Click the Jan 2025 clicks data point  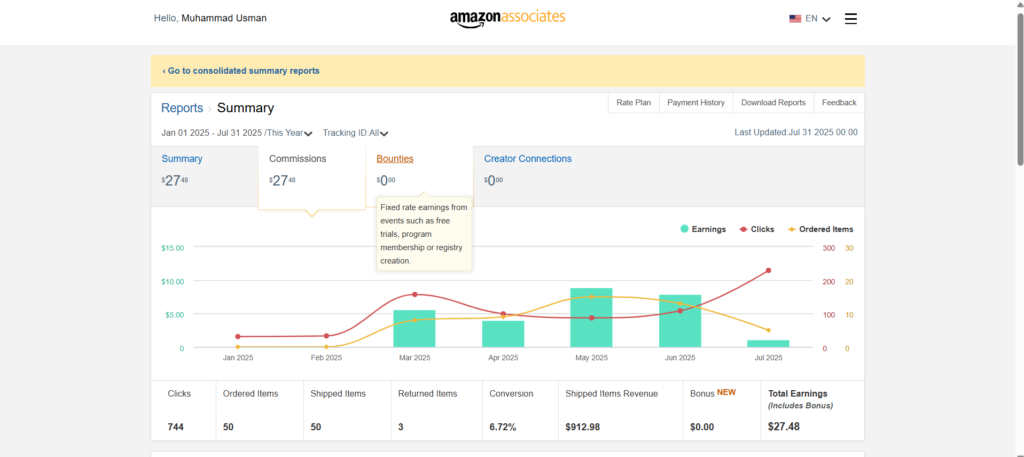pyautogui.click(x=238, y=337)
